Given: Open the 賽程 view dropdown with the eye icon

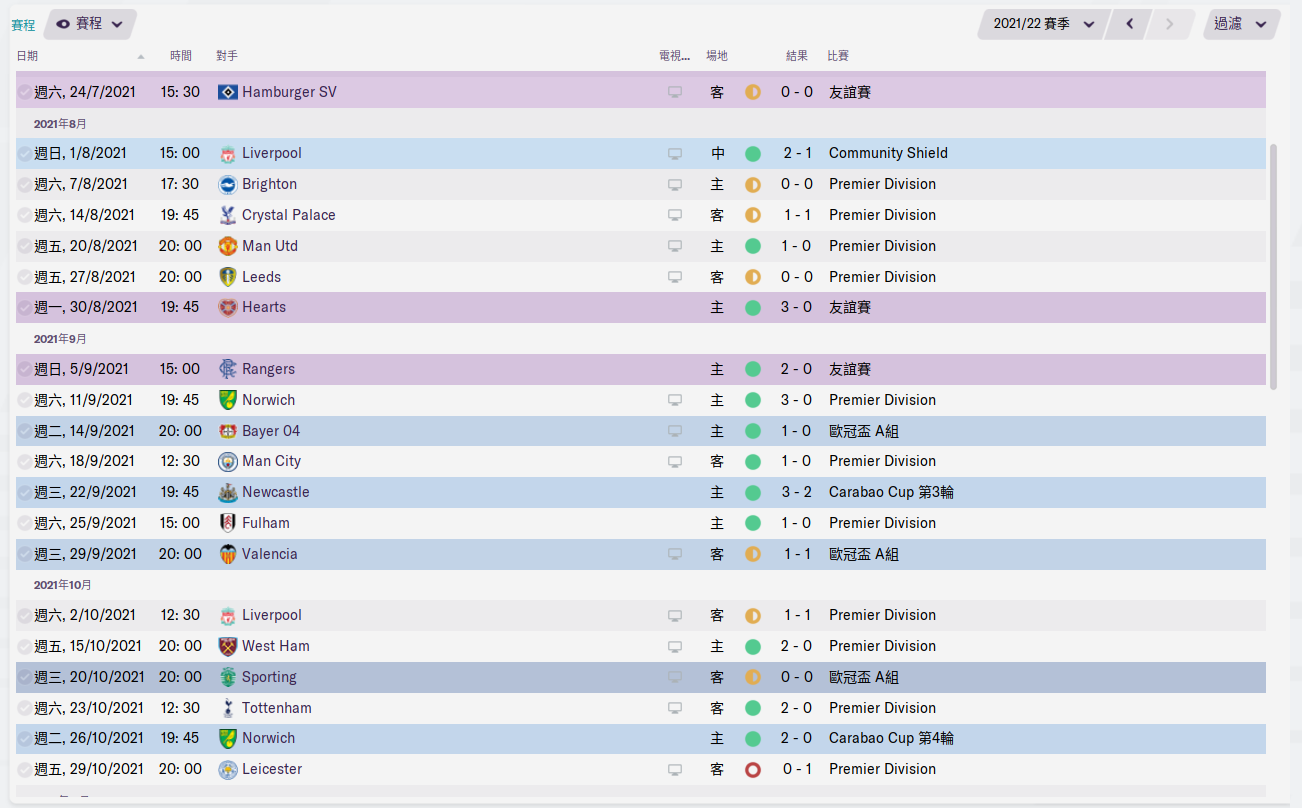Looking at the screenshot, I should (89, 24).
